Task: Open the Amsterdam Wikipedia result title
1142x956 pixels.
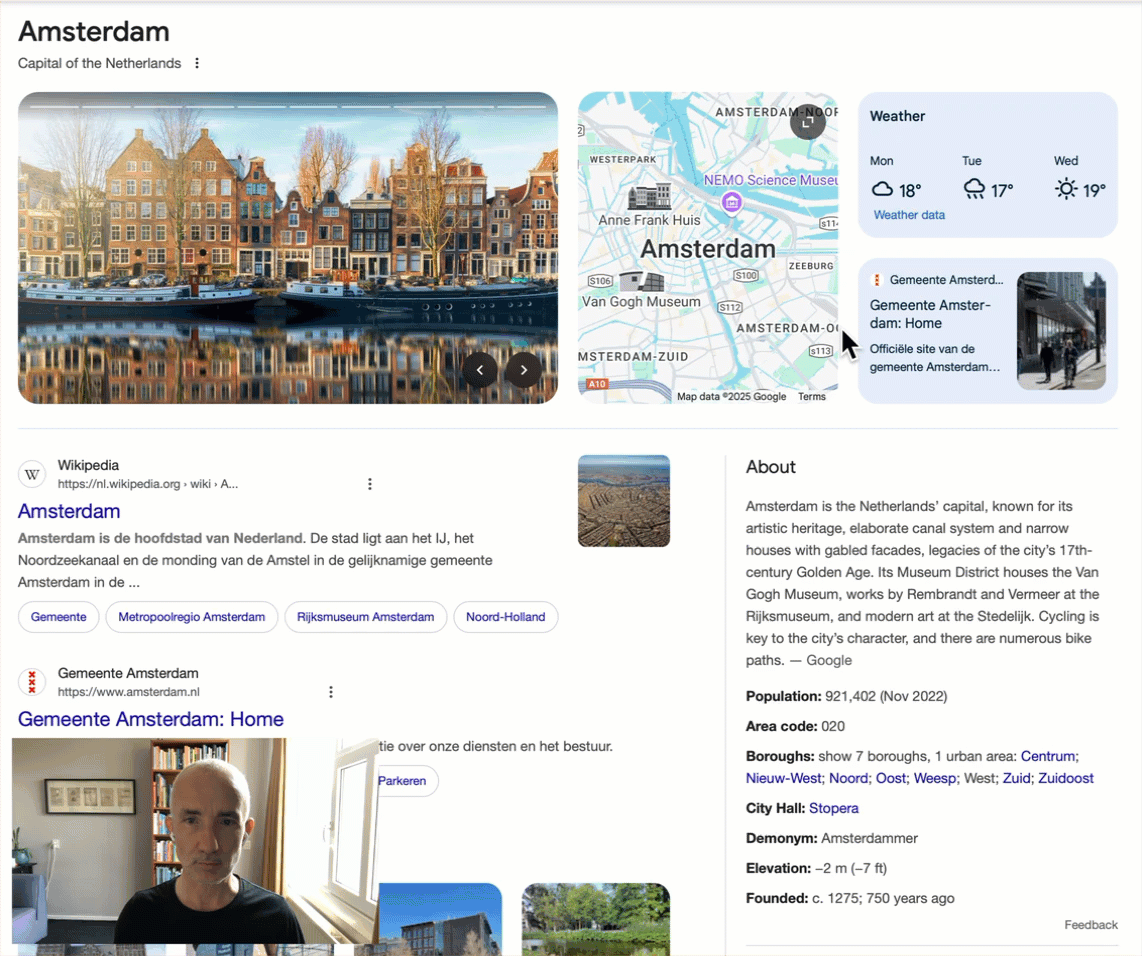Action: point(69,511)
